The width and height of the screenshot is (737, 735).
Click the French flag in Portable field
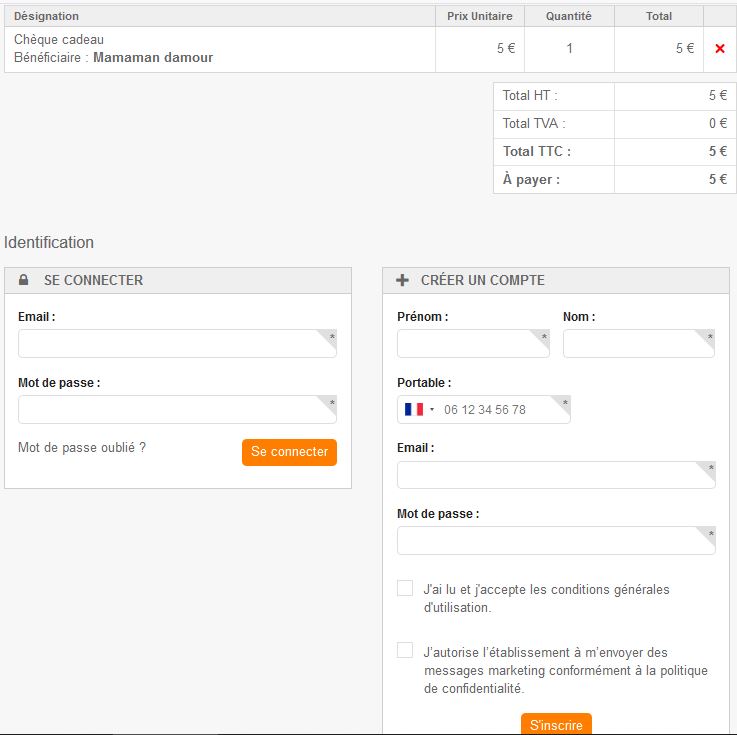pos(414,410)
